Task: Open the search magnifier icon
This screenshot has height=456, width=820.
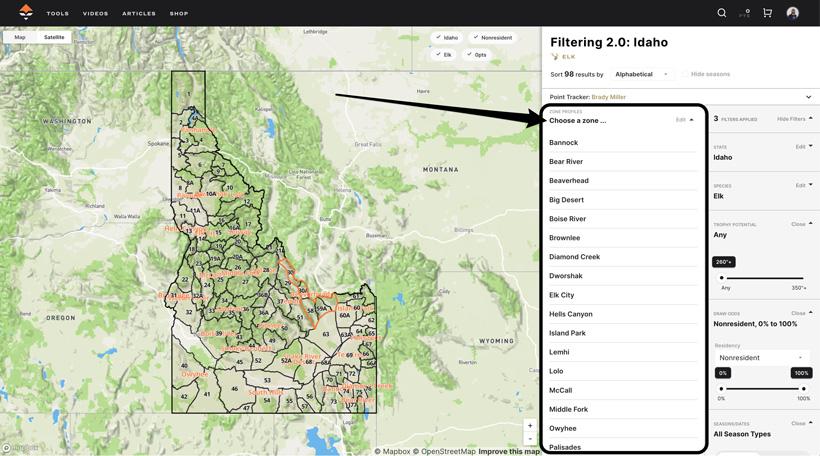Action: tap(721, 13)
